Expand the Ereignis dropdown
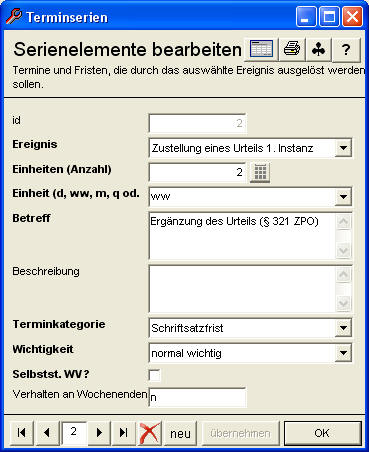The image size is (369, 452). coord(343,148)
